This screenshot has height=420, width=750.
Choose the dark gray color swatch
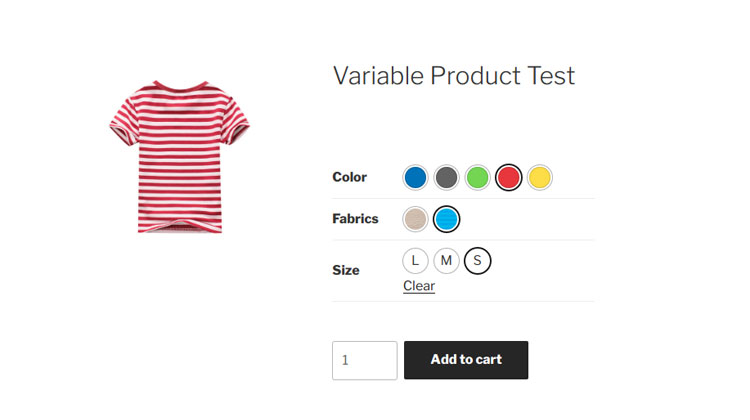[x=446, y=178]
